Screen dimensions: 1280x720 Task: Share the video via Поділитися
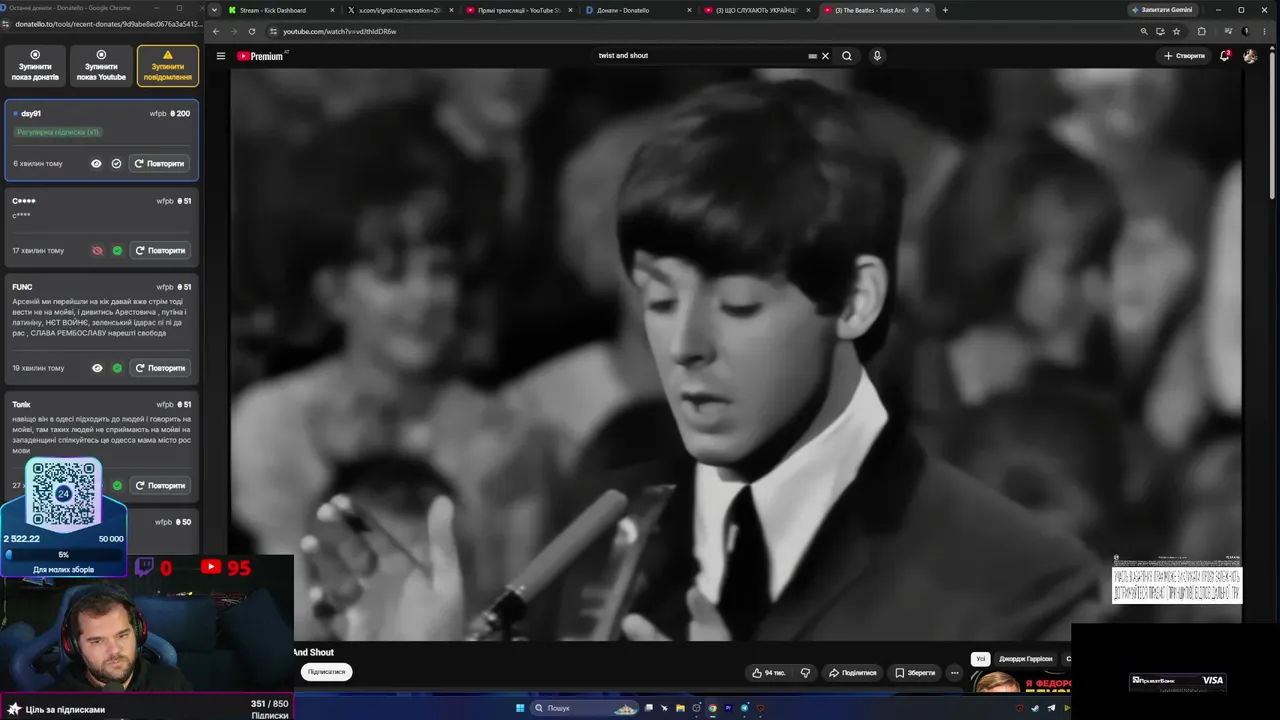[852, 673]
